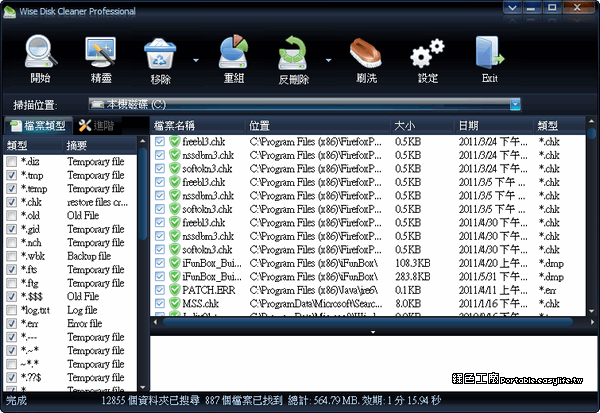
Task: Uncheck the *.temp file type
Action: tap(11, 189)
